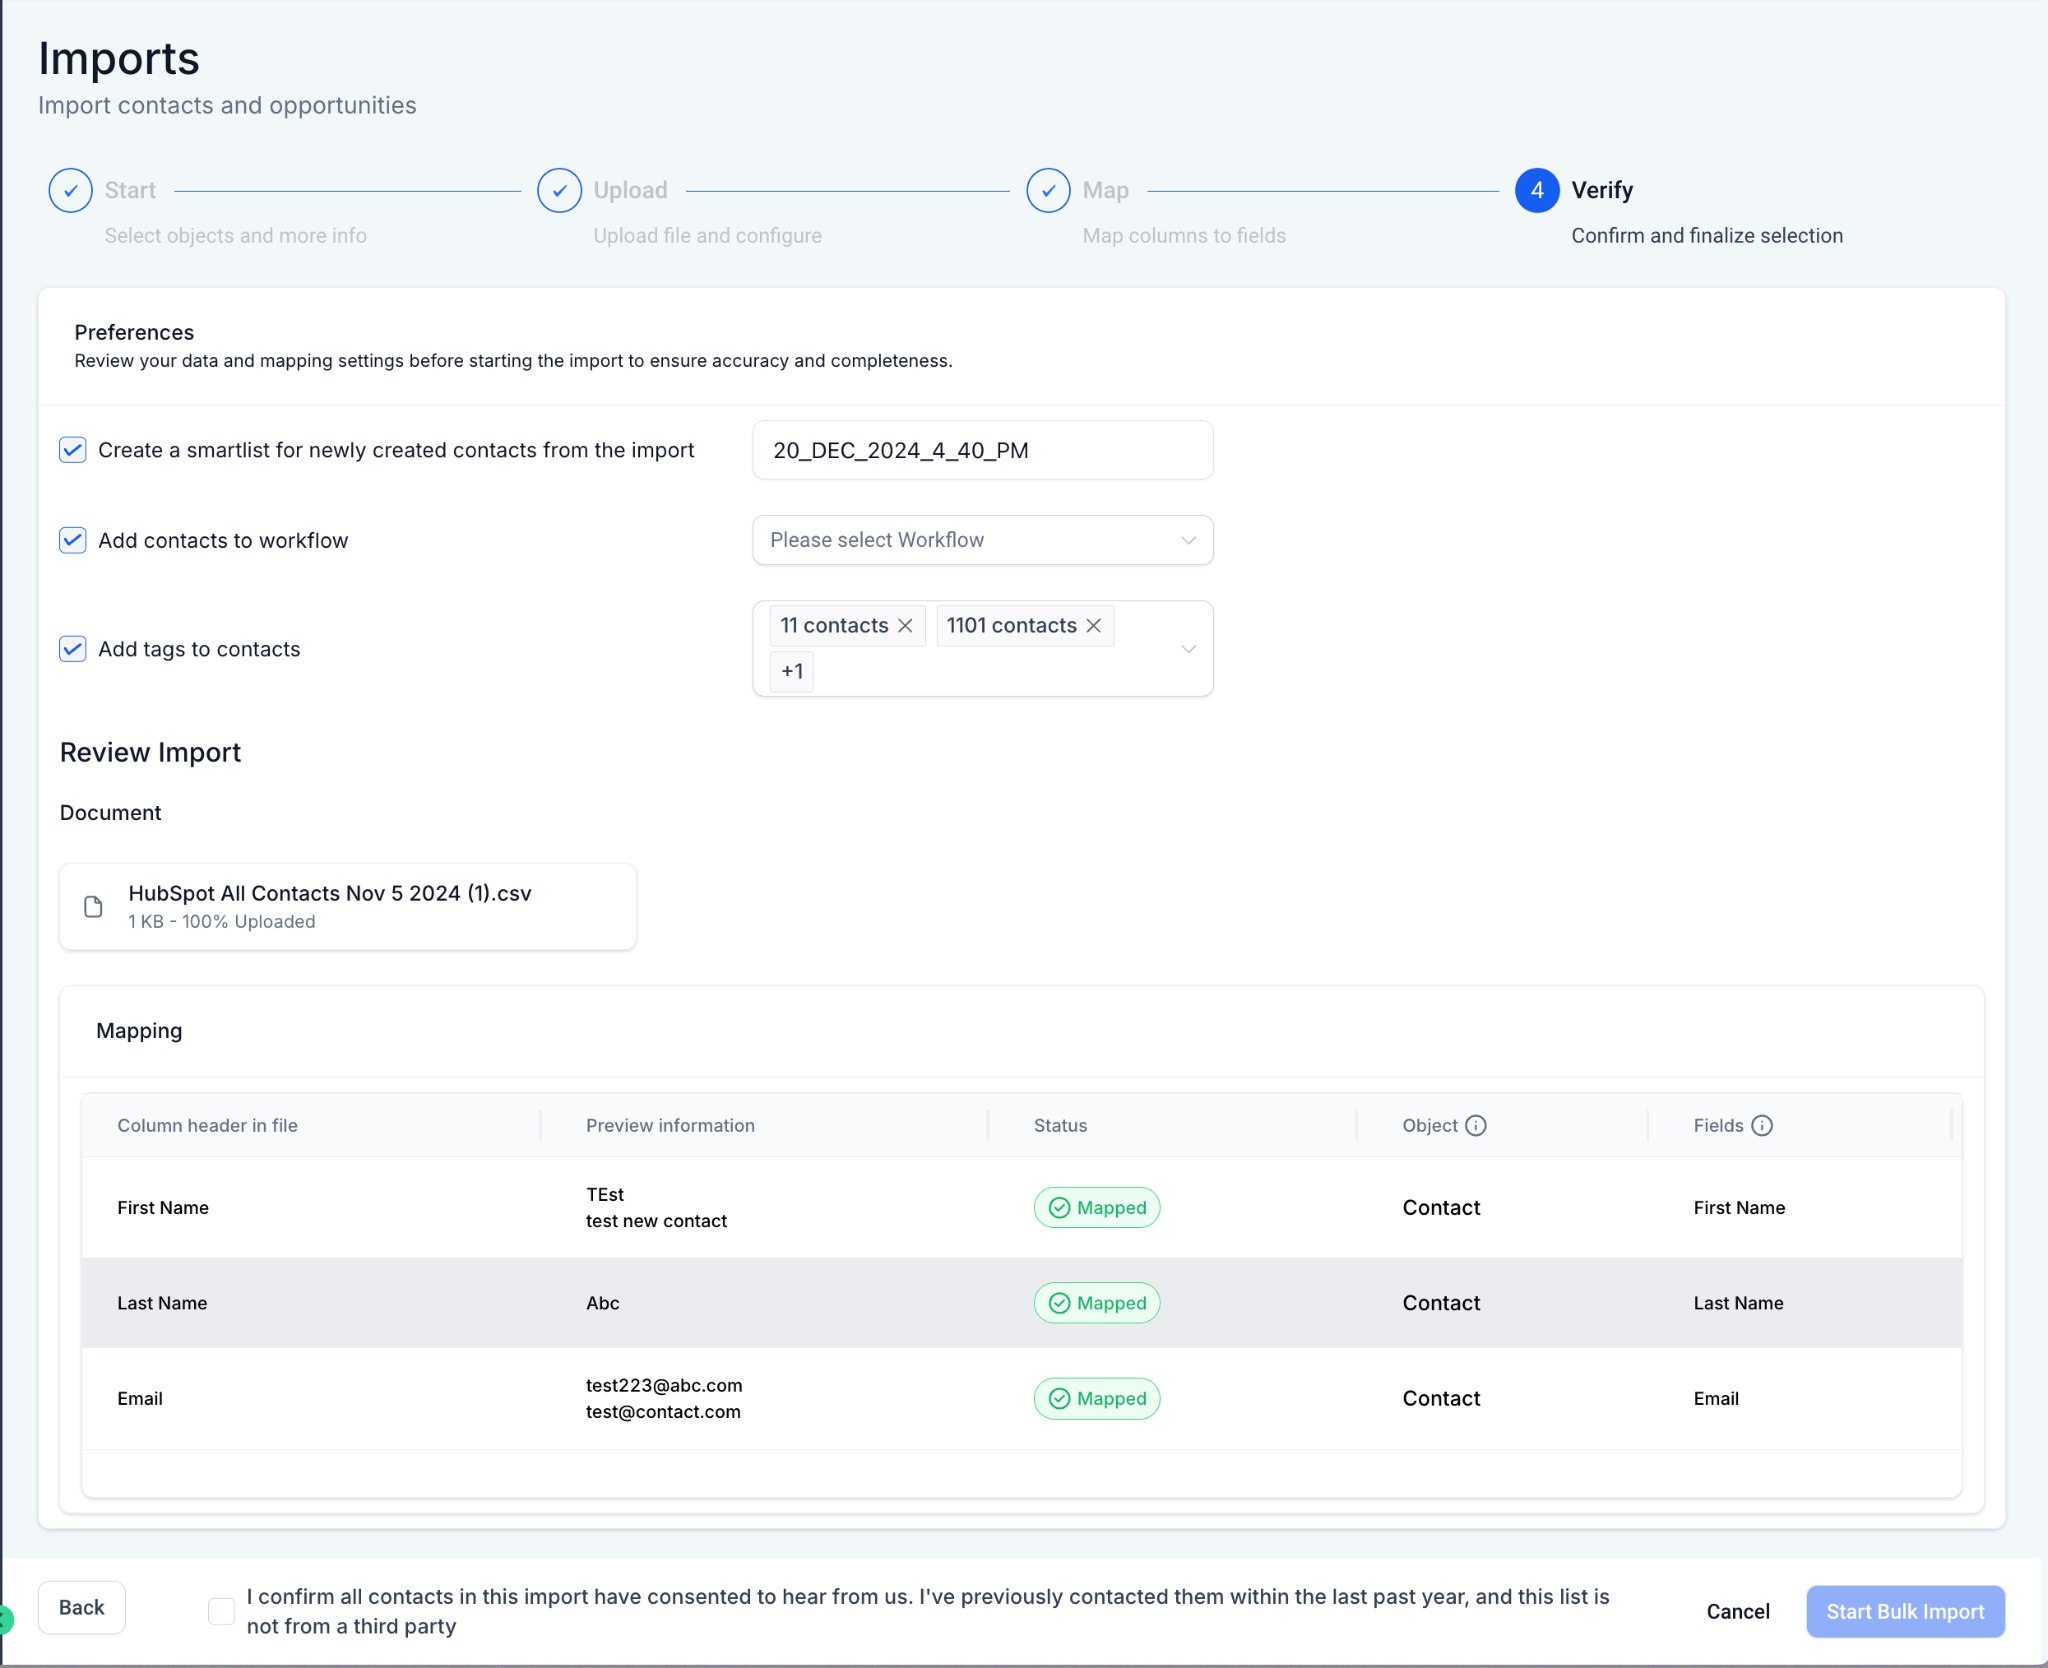Viewport: 2048px width, 1668px height.
Task: Click the Object column info icon
Action: 1476,1126
